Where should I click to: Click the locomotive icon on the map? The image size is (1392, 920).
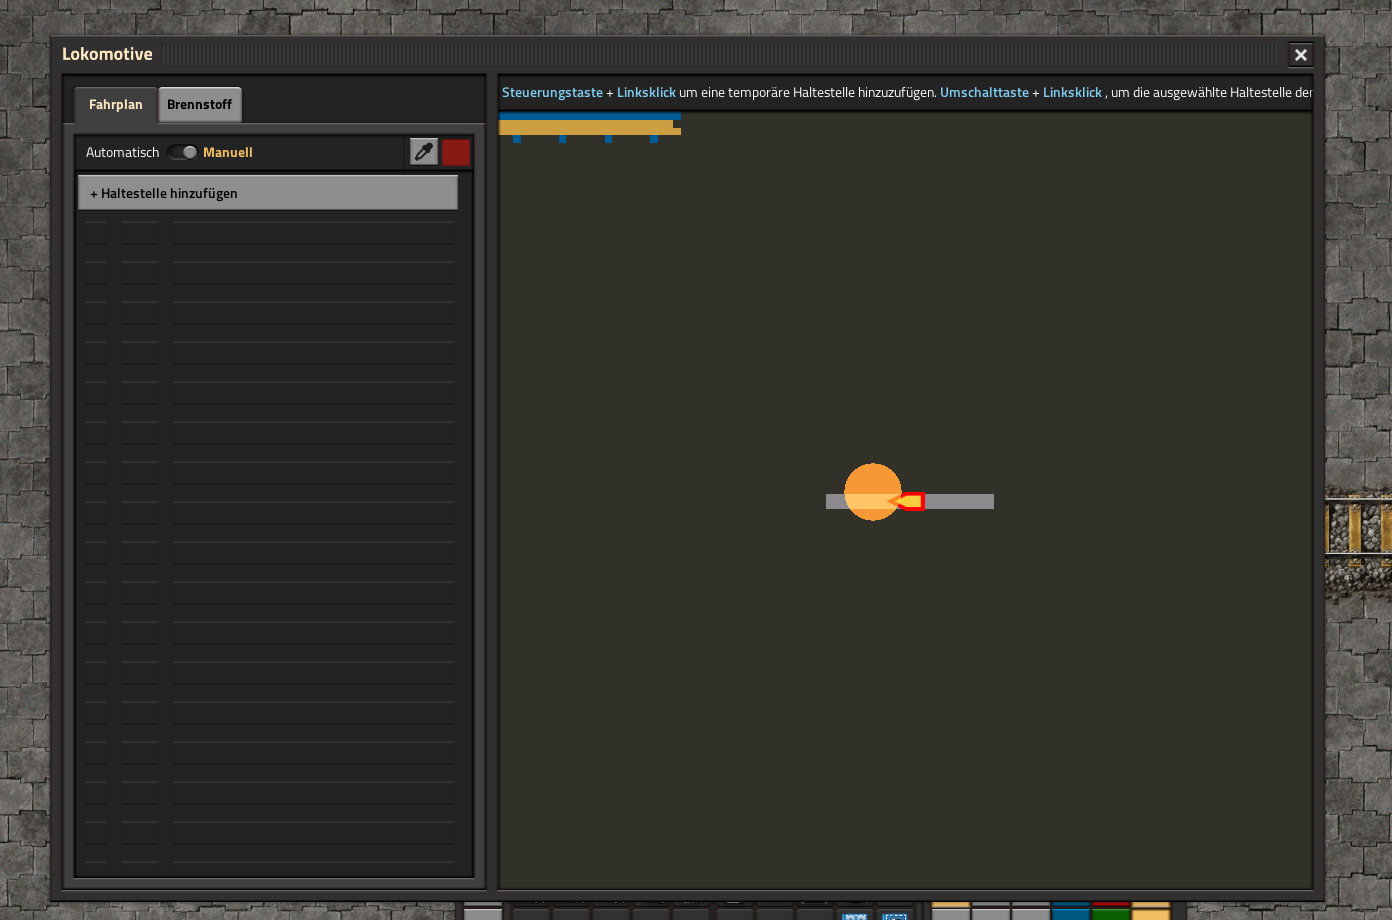[x=909, y=501]
